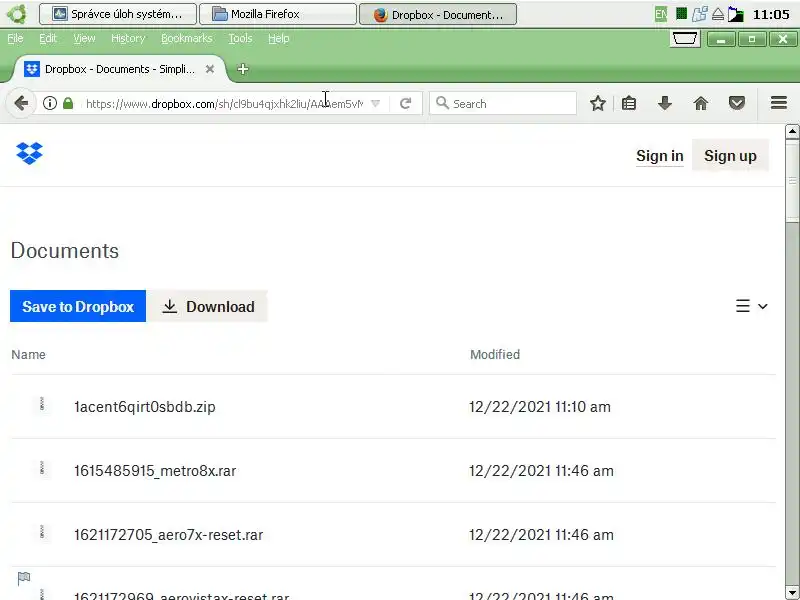Image resolution: width=800 pixels, height=600 pixels.
Task: Open the Edit menu
Action: (48, 38)
